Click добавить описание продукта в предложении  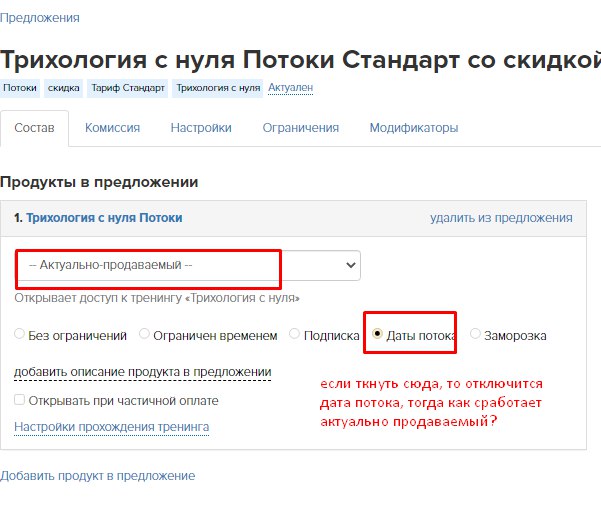pos(143,372)
